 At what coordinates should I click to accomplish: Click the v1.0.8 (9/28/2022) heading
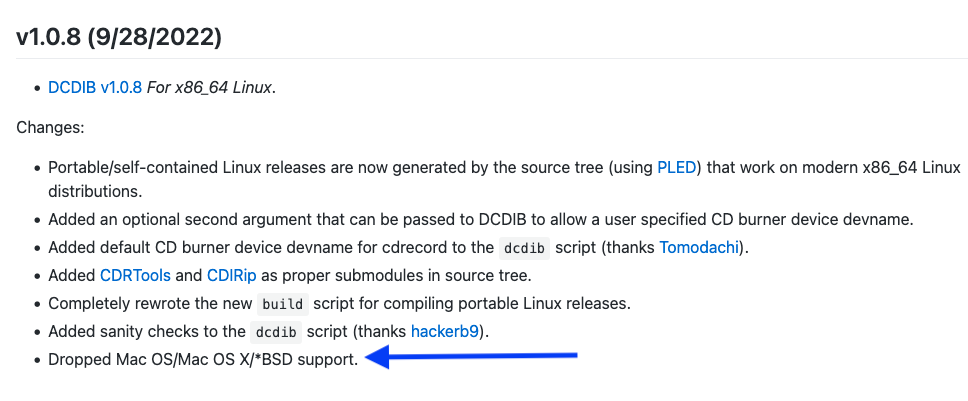coord(119,38)
